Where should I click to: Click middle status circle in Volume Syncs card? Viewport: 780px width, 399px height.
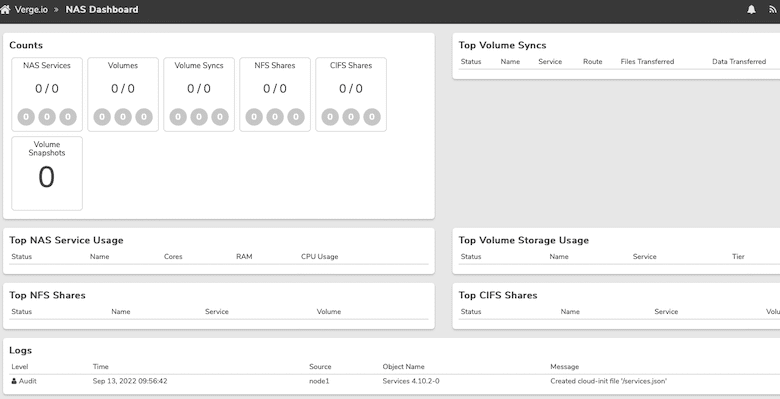199,117
